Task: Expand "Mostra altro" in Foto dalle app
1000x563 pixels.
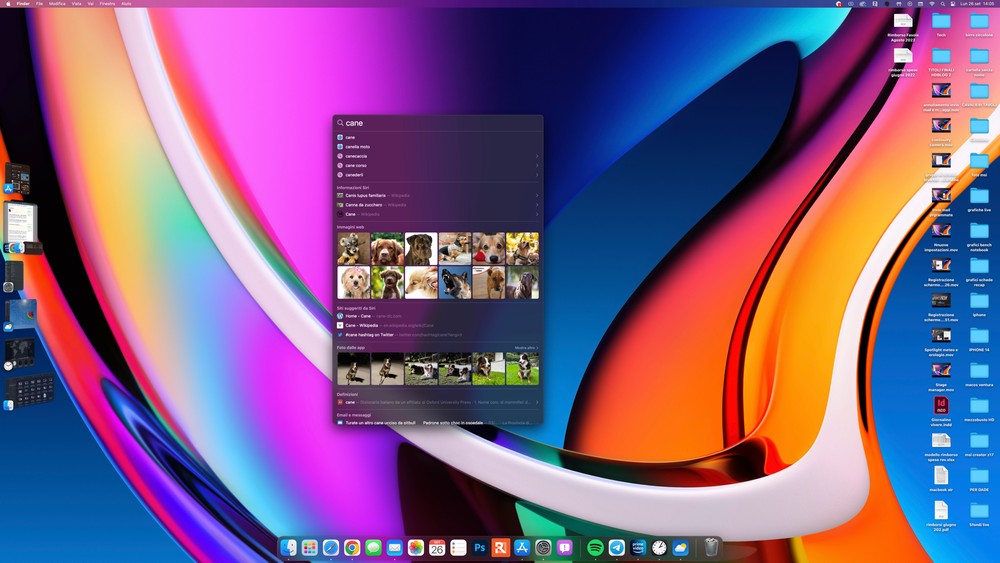Action: (526, 348)
